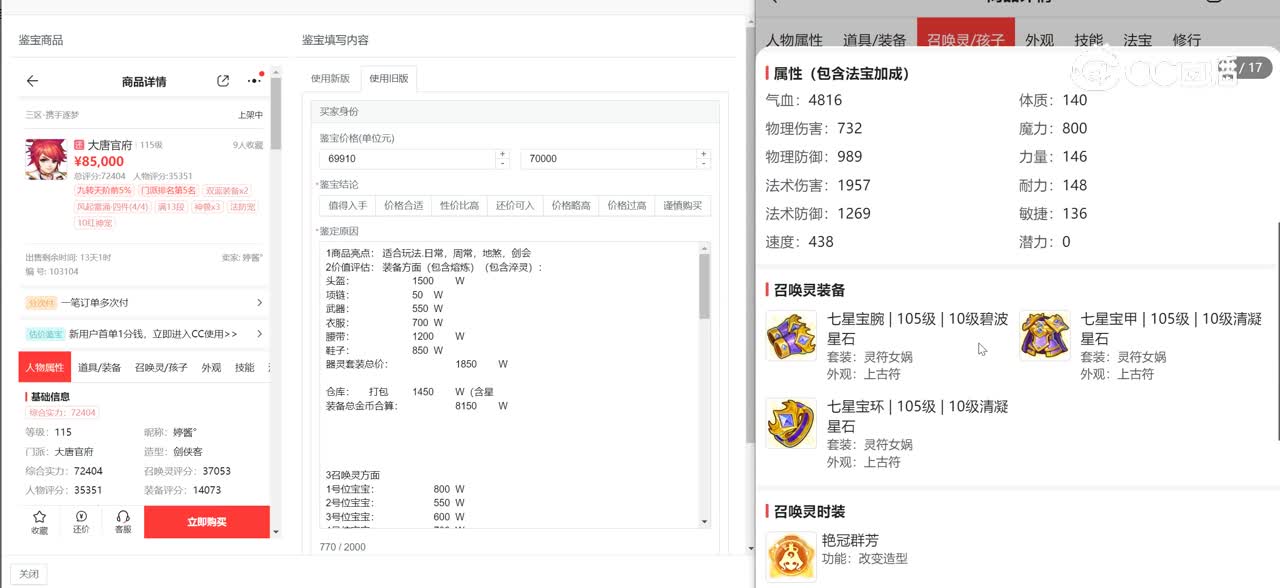
Task: Click the 鉴定原因 text area scrollbar thumb
Action: click(704, 286)
